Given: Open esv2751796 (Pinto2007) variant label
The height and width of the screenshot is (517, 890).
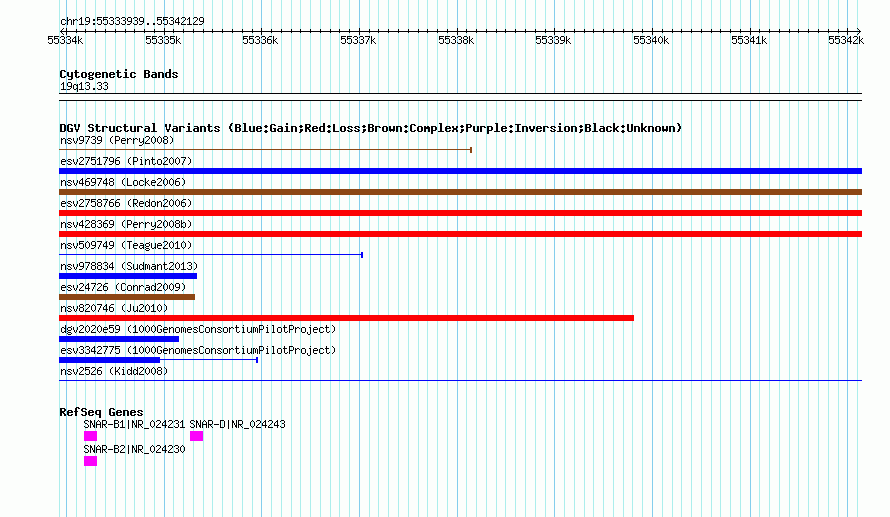Looking at the screenshot, I should click(x=126, y=161).
